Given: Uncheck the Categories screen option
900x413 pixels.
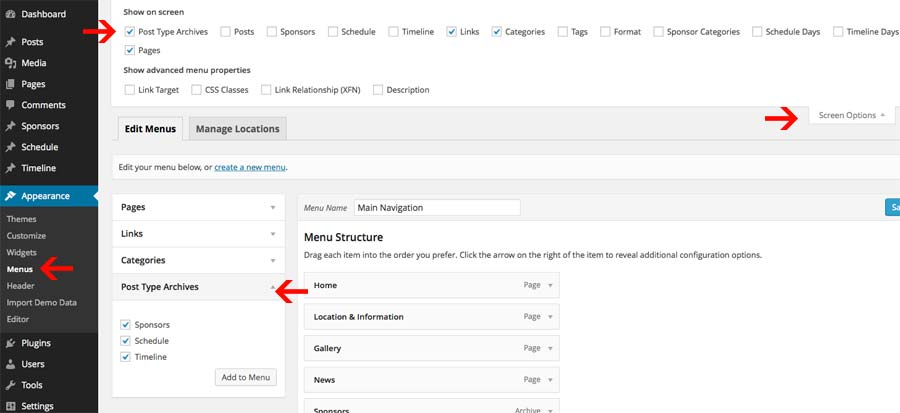Looking at the screenshot, I should click(497, 32).
